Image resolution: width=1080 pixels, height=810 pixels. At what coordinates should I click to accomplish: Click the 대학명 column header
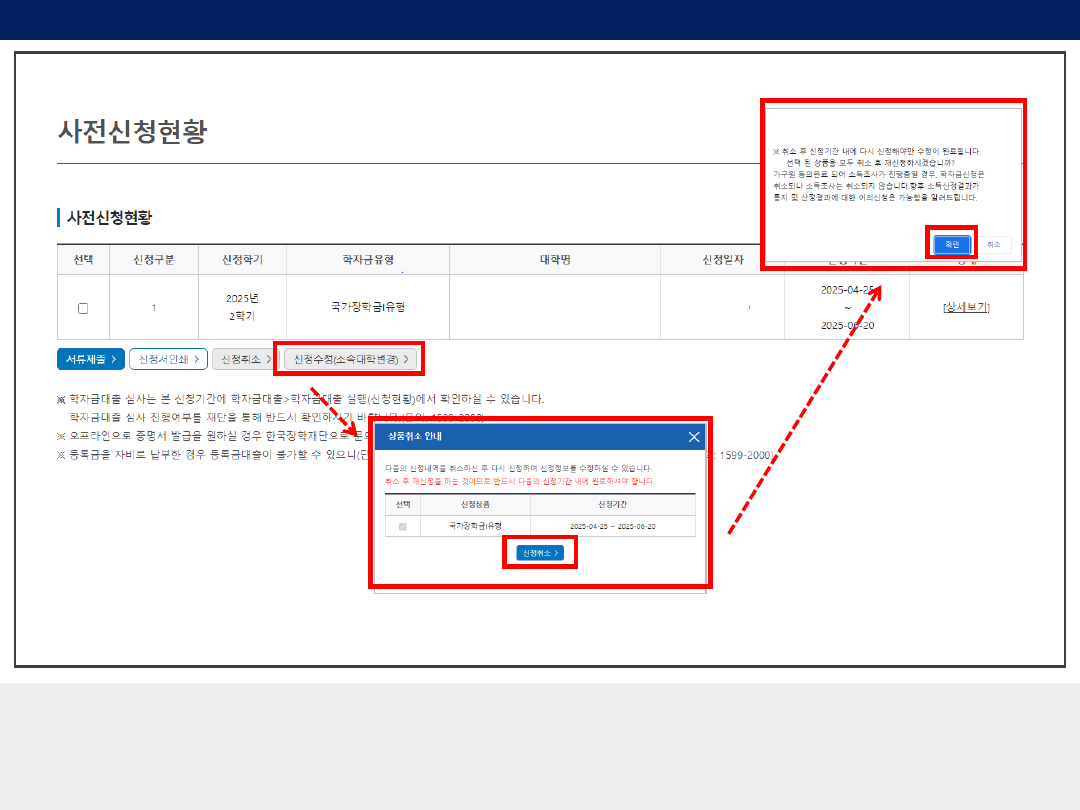coord(554,260)
